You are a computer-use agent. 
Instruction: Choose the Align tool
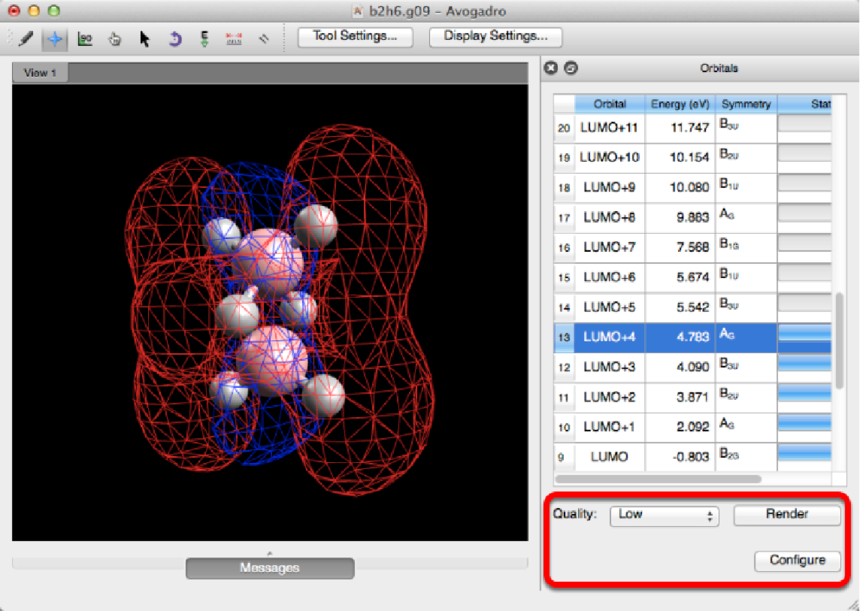[x=264, y=39]
